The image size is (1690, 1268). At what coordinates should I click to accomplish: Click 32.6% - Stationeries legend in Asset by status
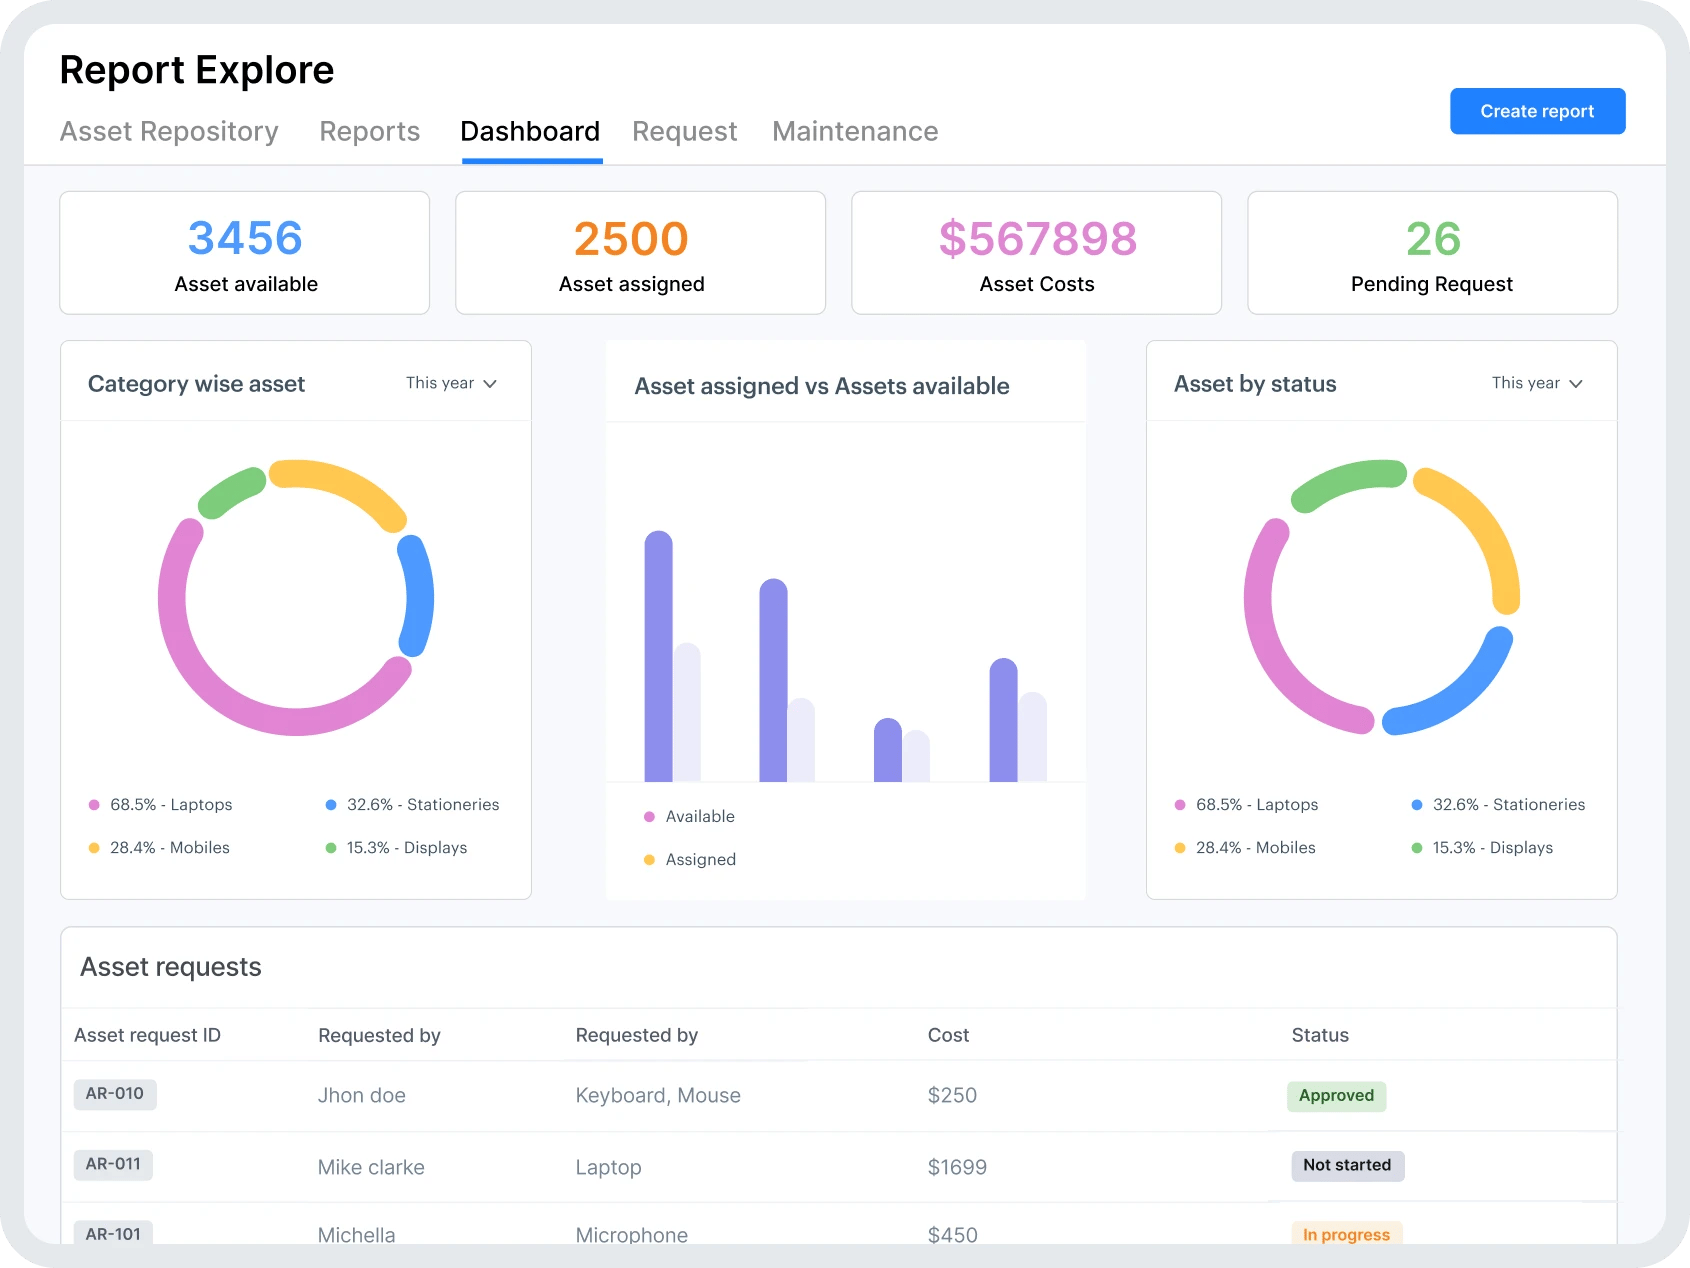[1498, 805]
